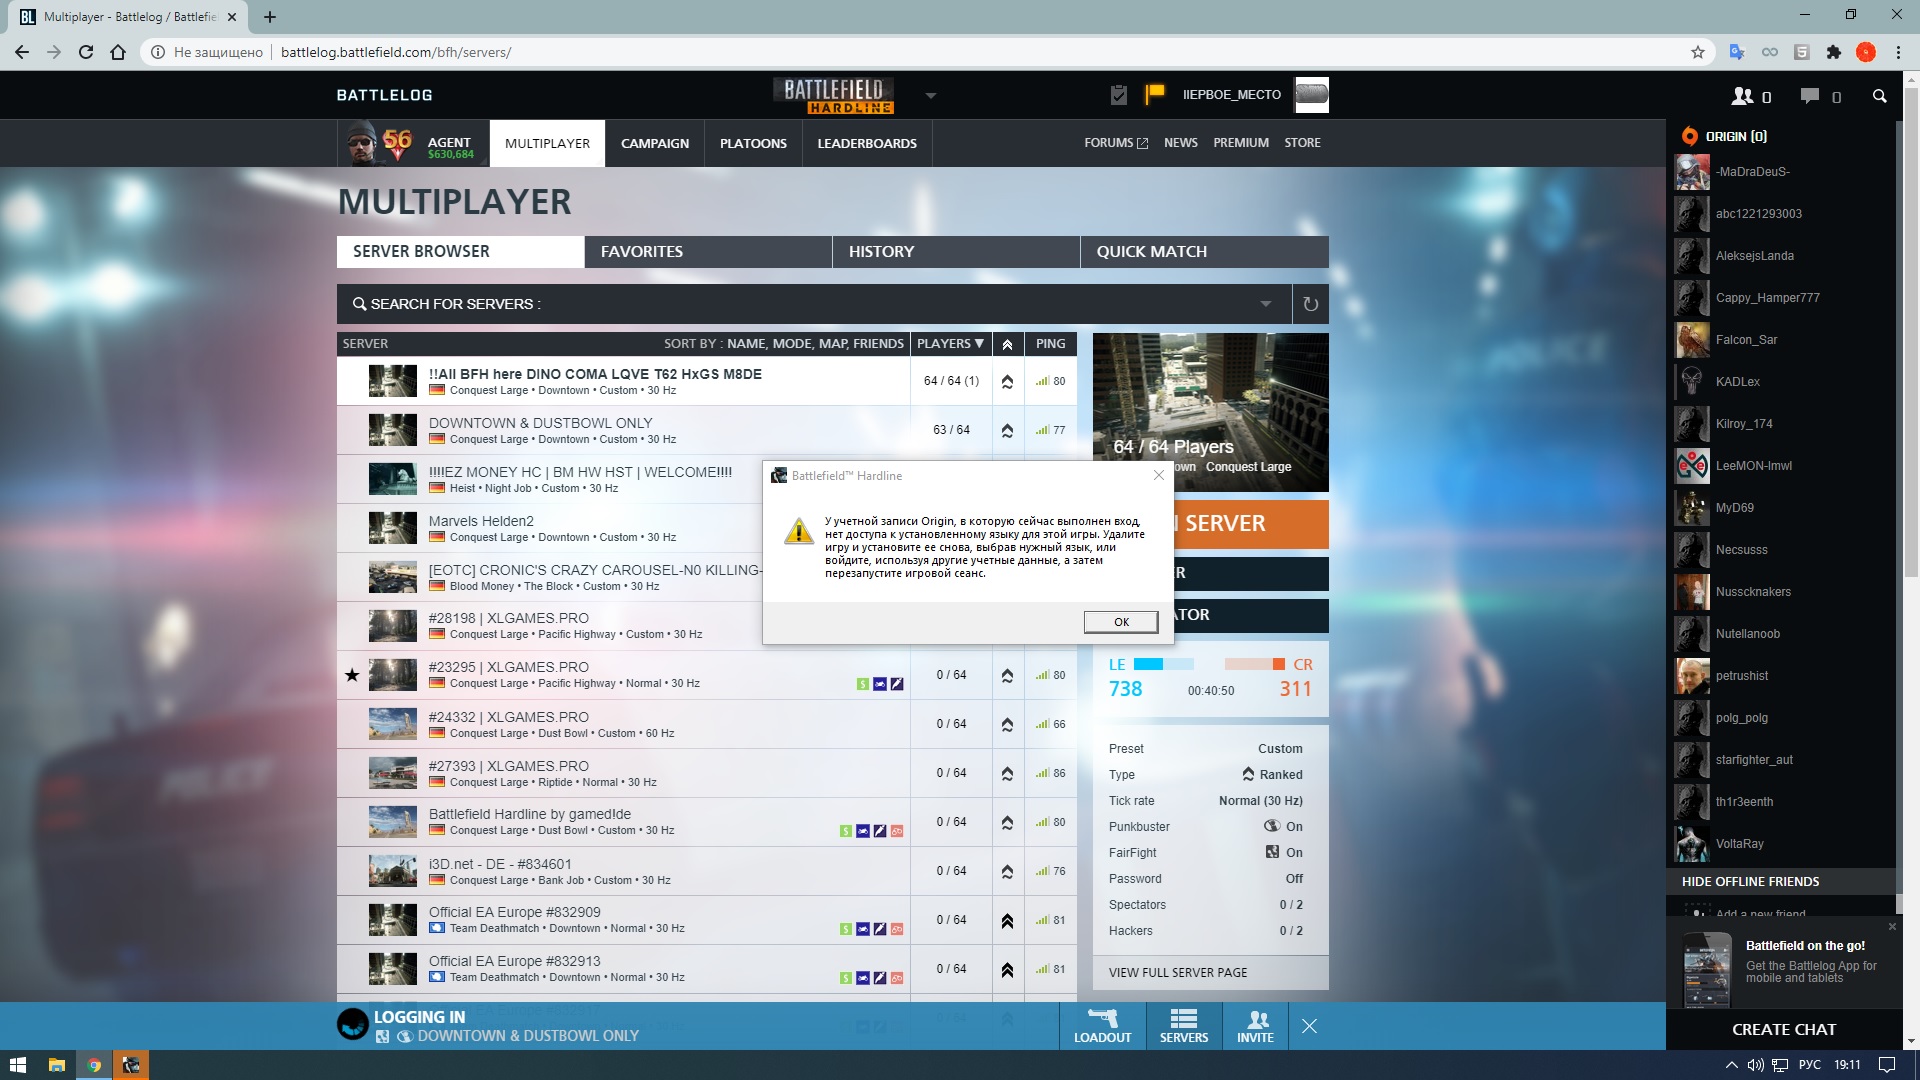The width and height of the screenshot is (1920, 1080).
Task: Toggle ranked-type column sort header
Action: (1007, 344)
